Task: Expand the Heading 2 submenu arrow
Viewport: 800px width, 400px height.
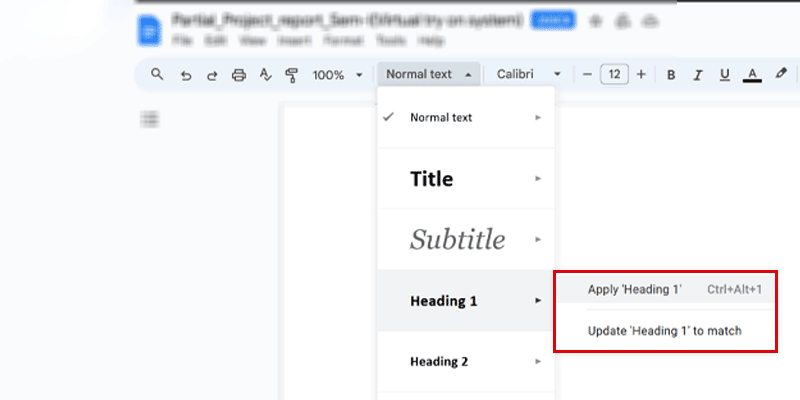Action: tap(538, 362)
